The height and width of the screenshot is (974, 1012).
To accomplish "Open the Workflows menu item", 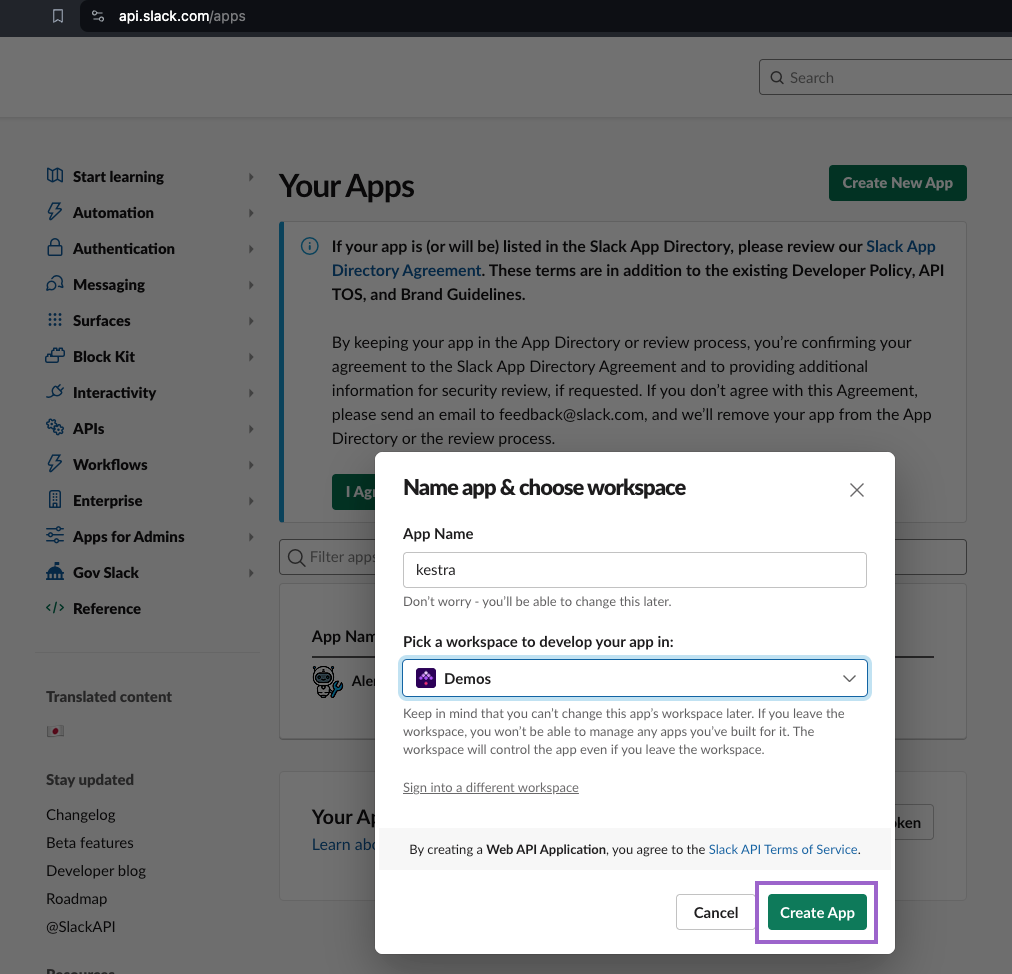I will coord(110,464).
